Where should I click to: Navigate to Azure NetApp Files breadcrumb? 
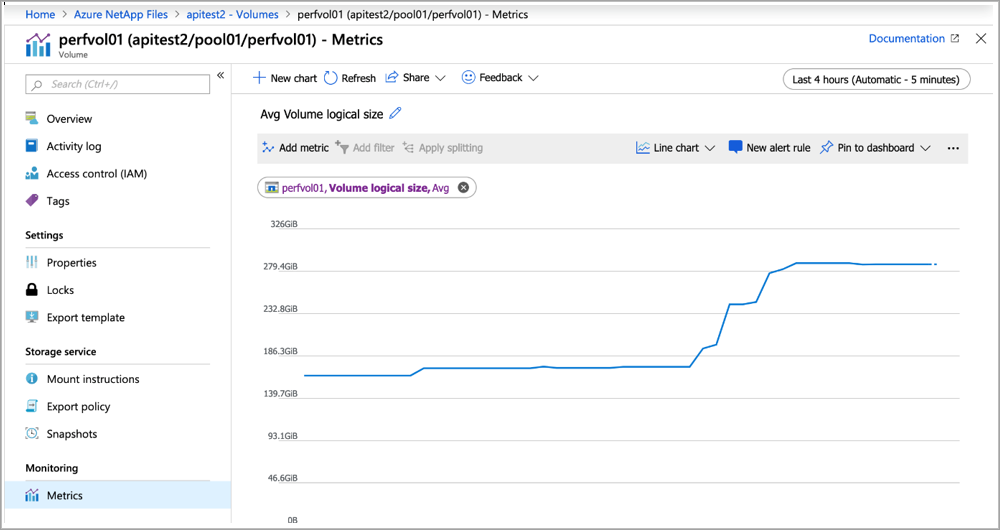(120, 15)
